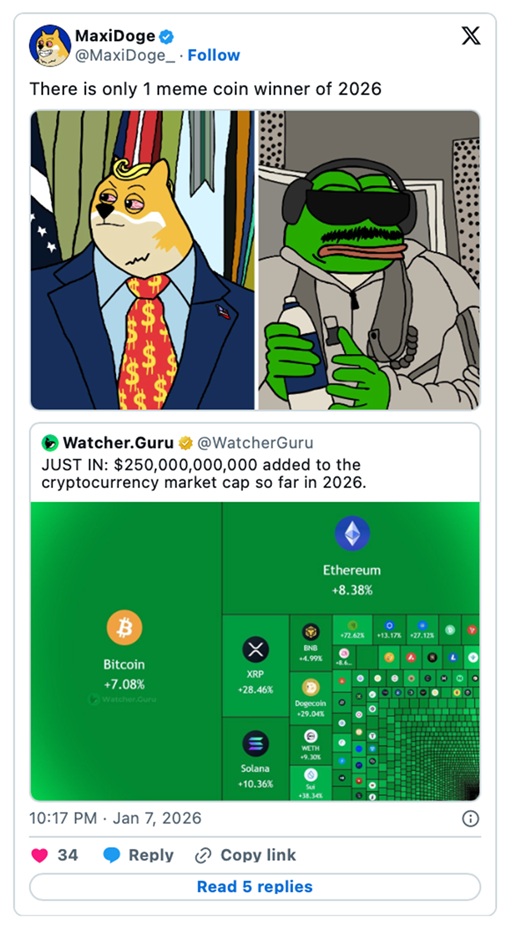The width and height of the screenshot is (512, 930).
Task: Open the Pepe with headphones image
Action: (369, 260)
